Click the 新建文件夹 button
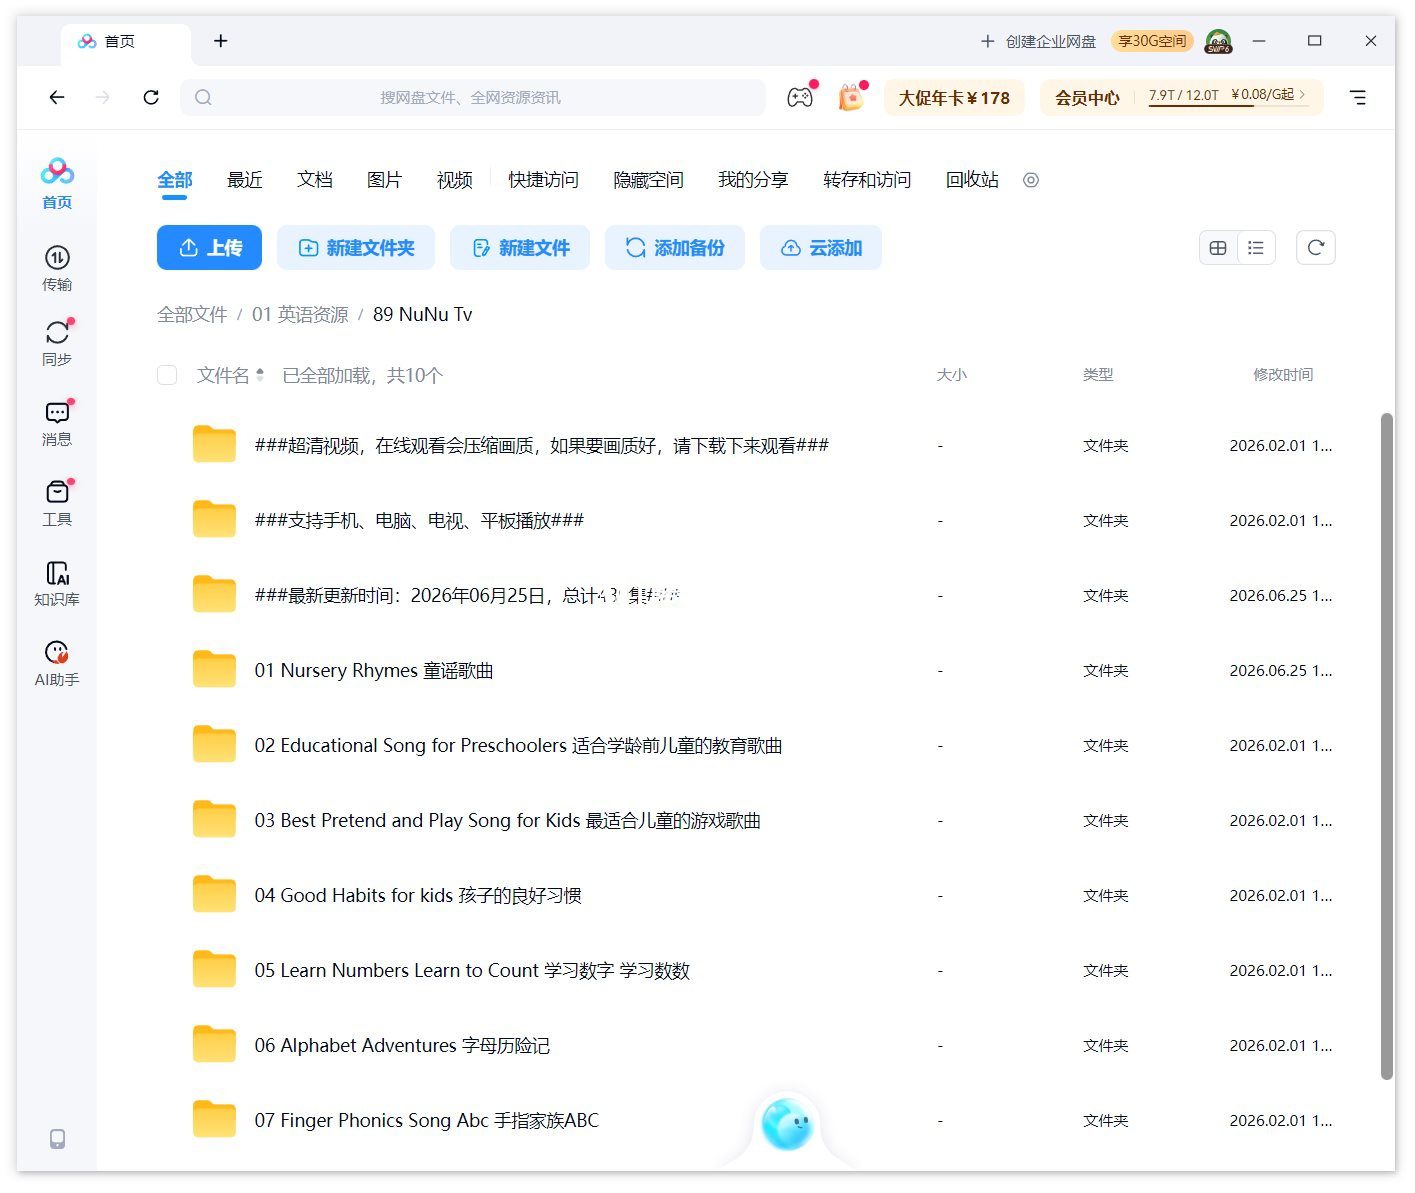 (x=356, y=248)
